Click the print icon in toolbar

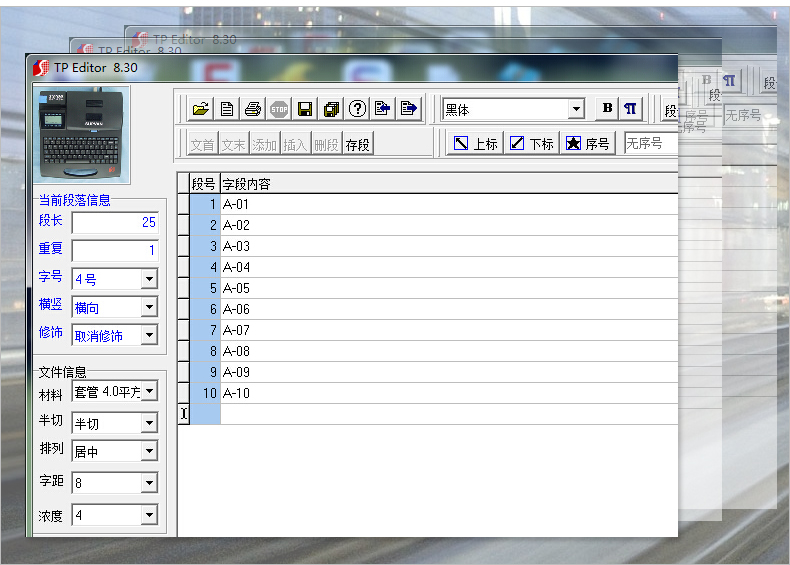tap(253, 109)
